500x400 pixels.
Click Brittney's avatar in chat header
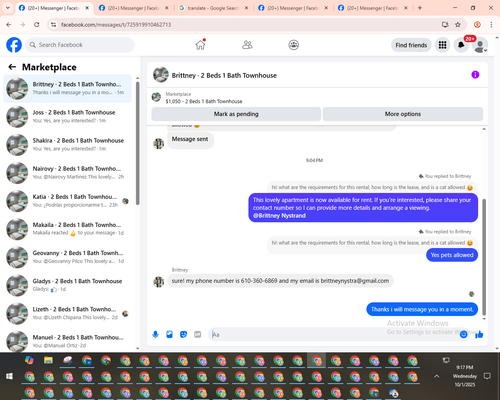click(x=161, y=75)
